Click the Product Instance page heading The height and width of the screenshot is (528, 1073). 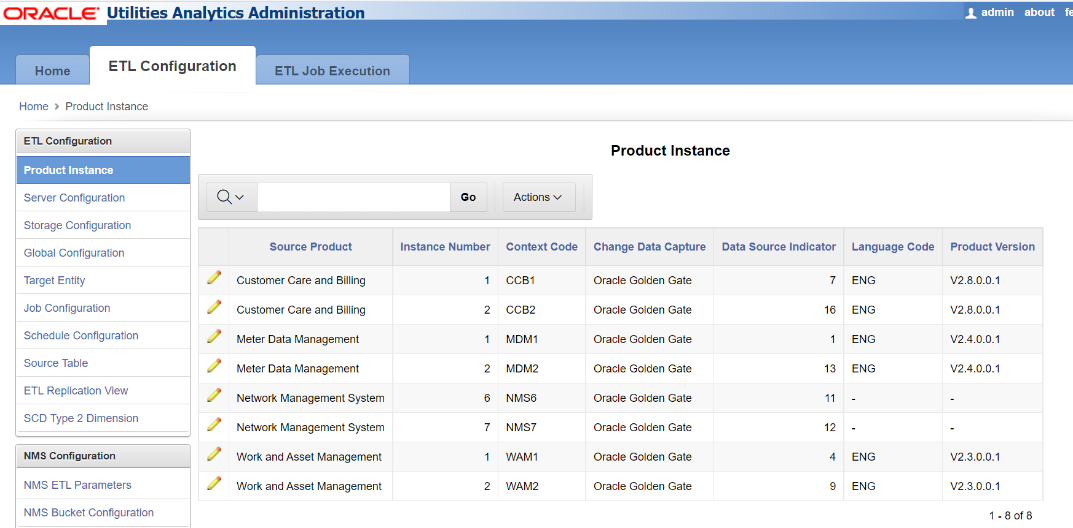point(671,150)
